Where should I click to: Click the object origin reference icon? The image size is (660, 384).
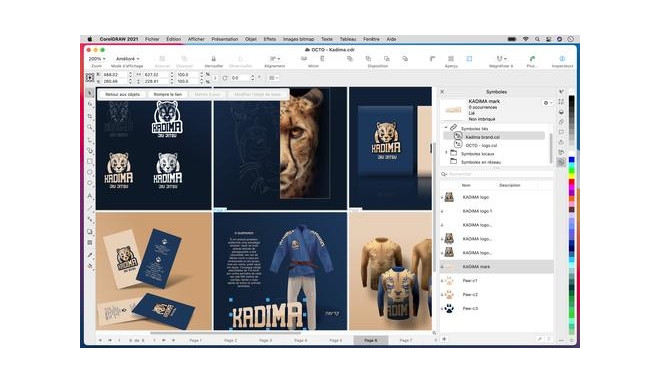pos(90,77)
